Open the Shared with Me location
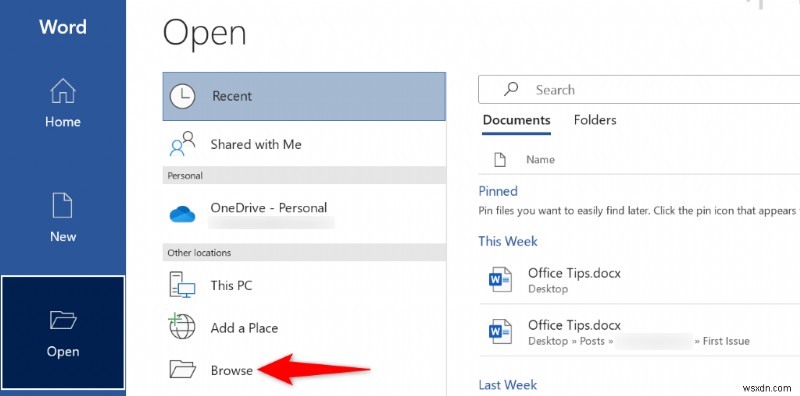800x396 pixels. point(304,144)
